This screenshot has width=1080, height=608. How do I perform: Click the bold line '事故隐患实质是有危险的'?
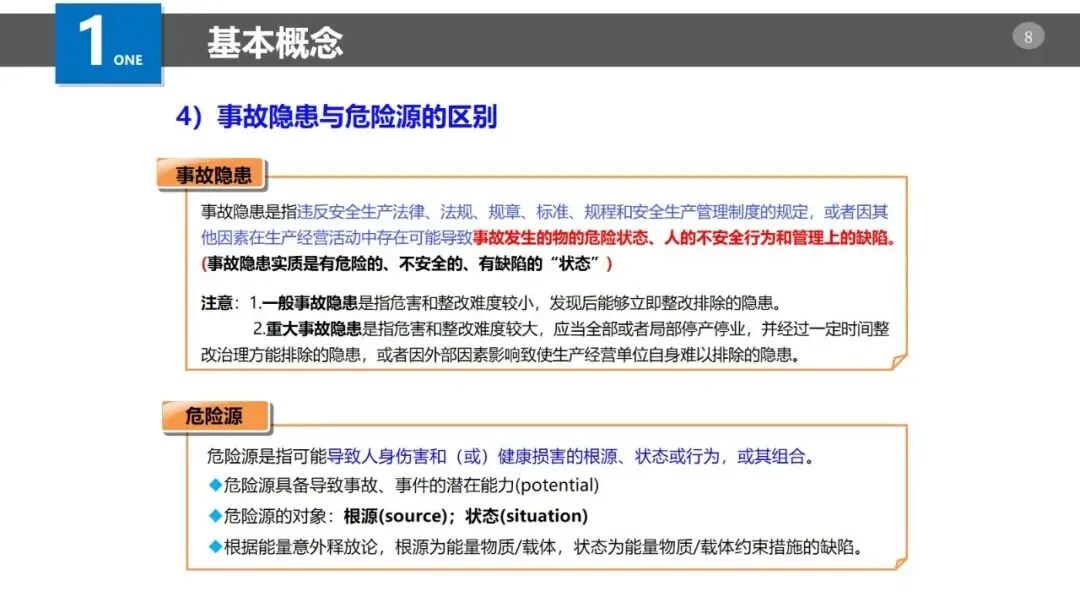click(x=406, y=264)
